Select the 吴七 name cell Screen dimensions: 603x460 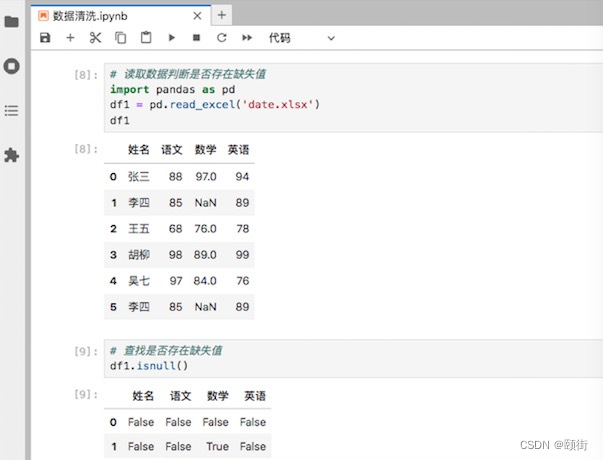coord(138,281)
